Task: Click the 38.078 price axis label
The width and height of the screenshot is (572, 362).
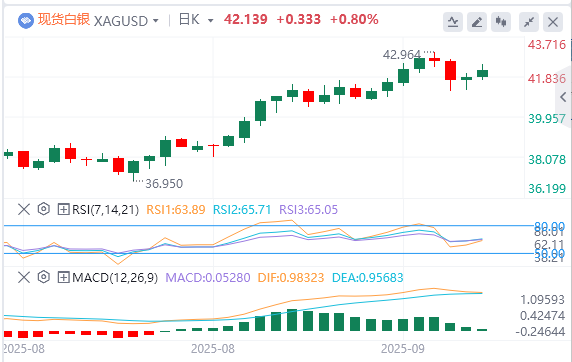Action: (x=547, y=159)
